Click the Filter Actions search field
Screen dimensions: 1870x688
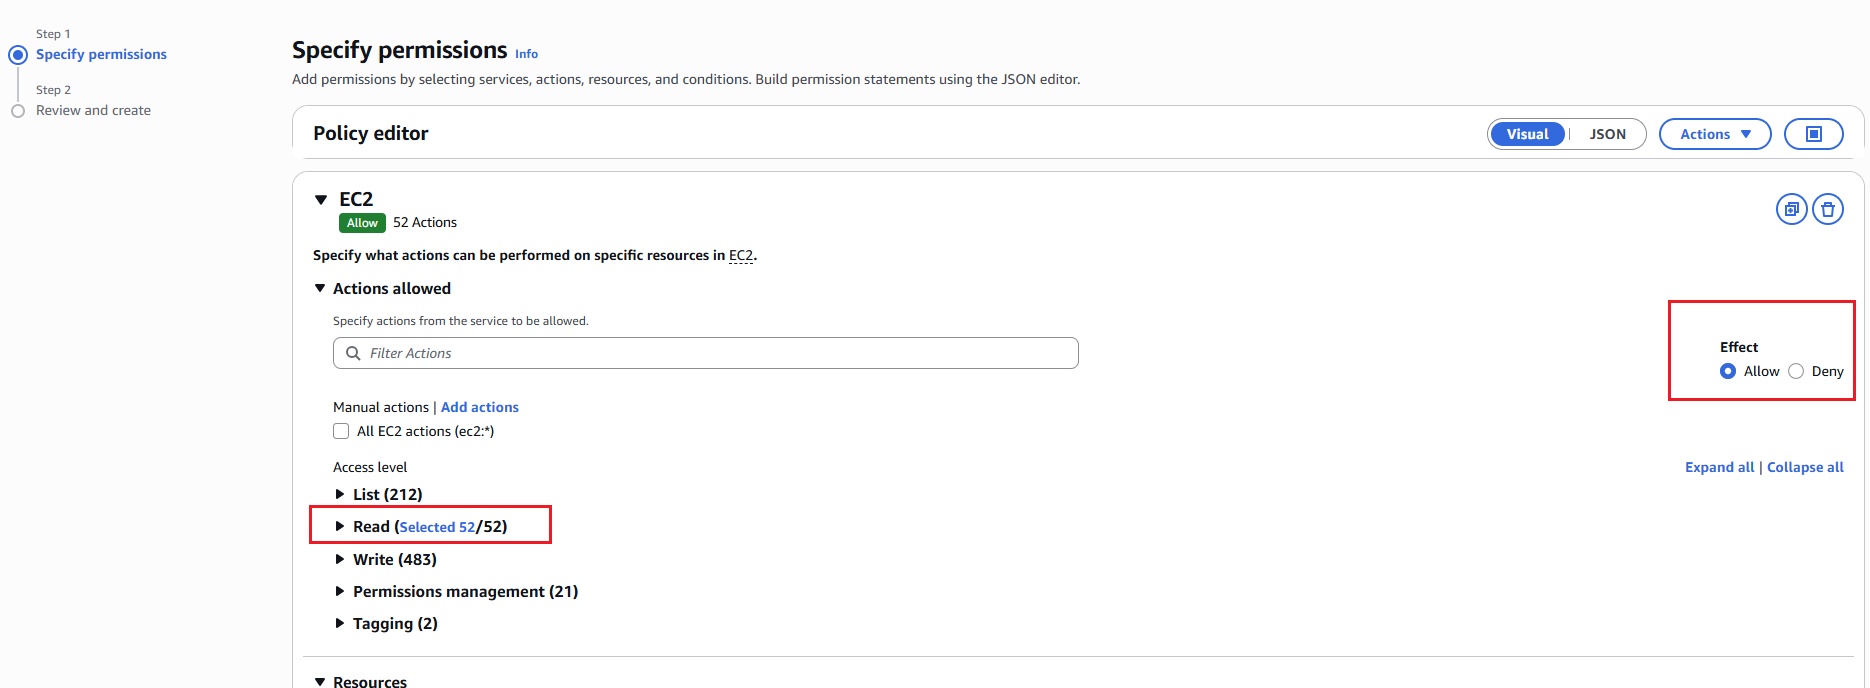720,353
